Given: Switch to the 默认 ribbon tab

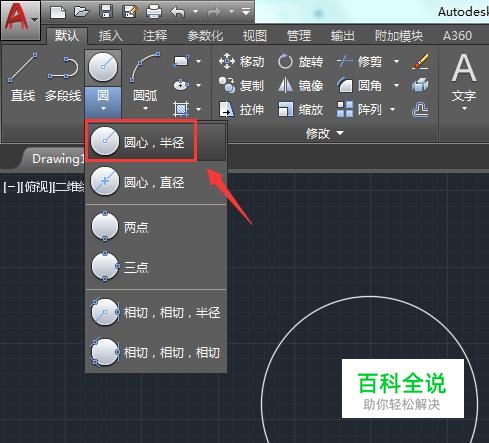Looking at the screenshot, I should [x=67, y=36].
